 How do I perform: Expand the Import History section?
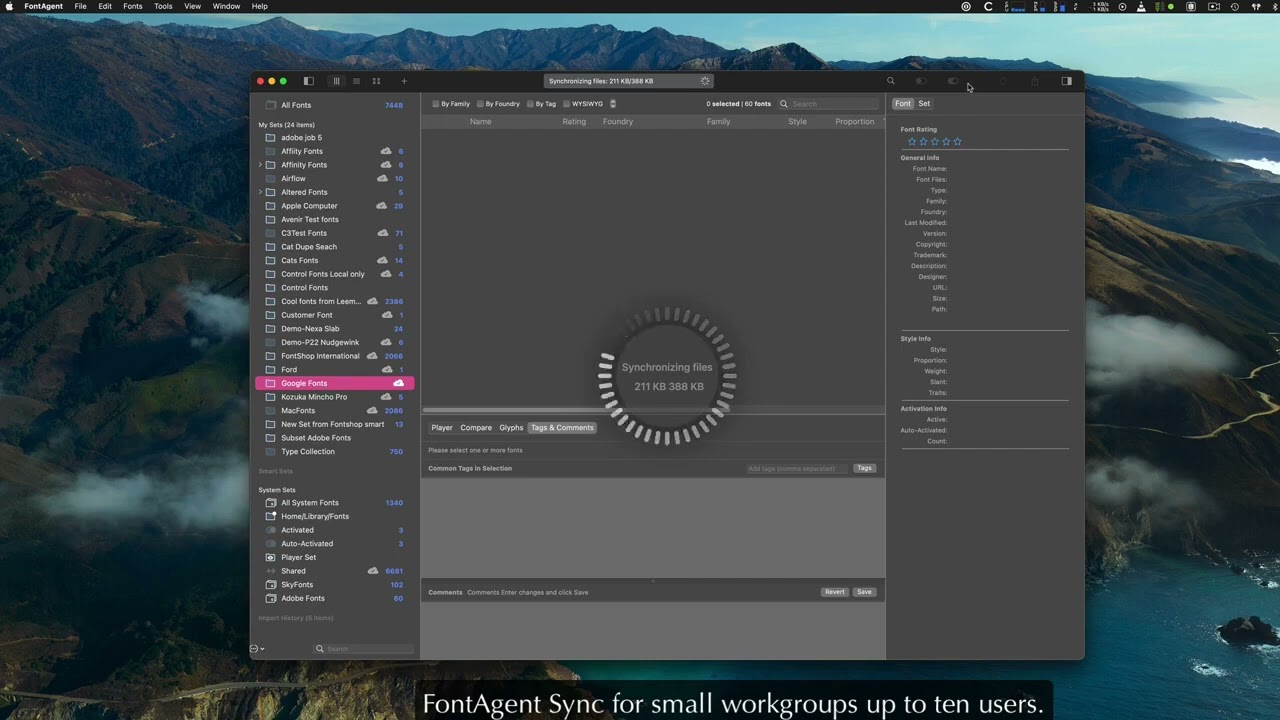295,618
